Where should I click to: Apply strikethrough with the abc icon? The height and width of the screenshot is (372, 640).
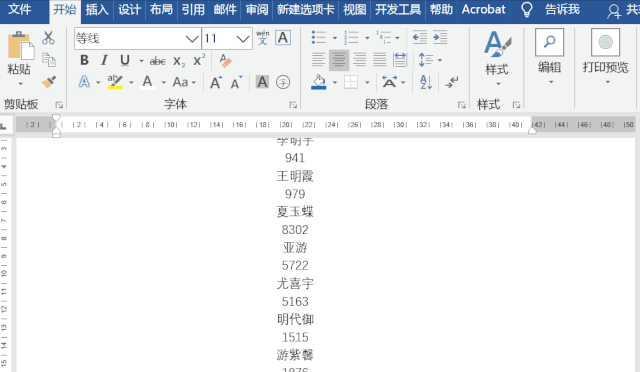(157, 61)
